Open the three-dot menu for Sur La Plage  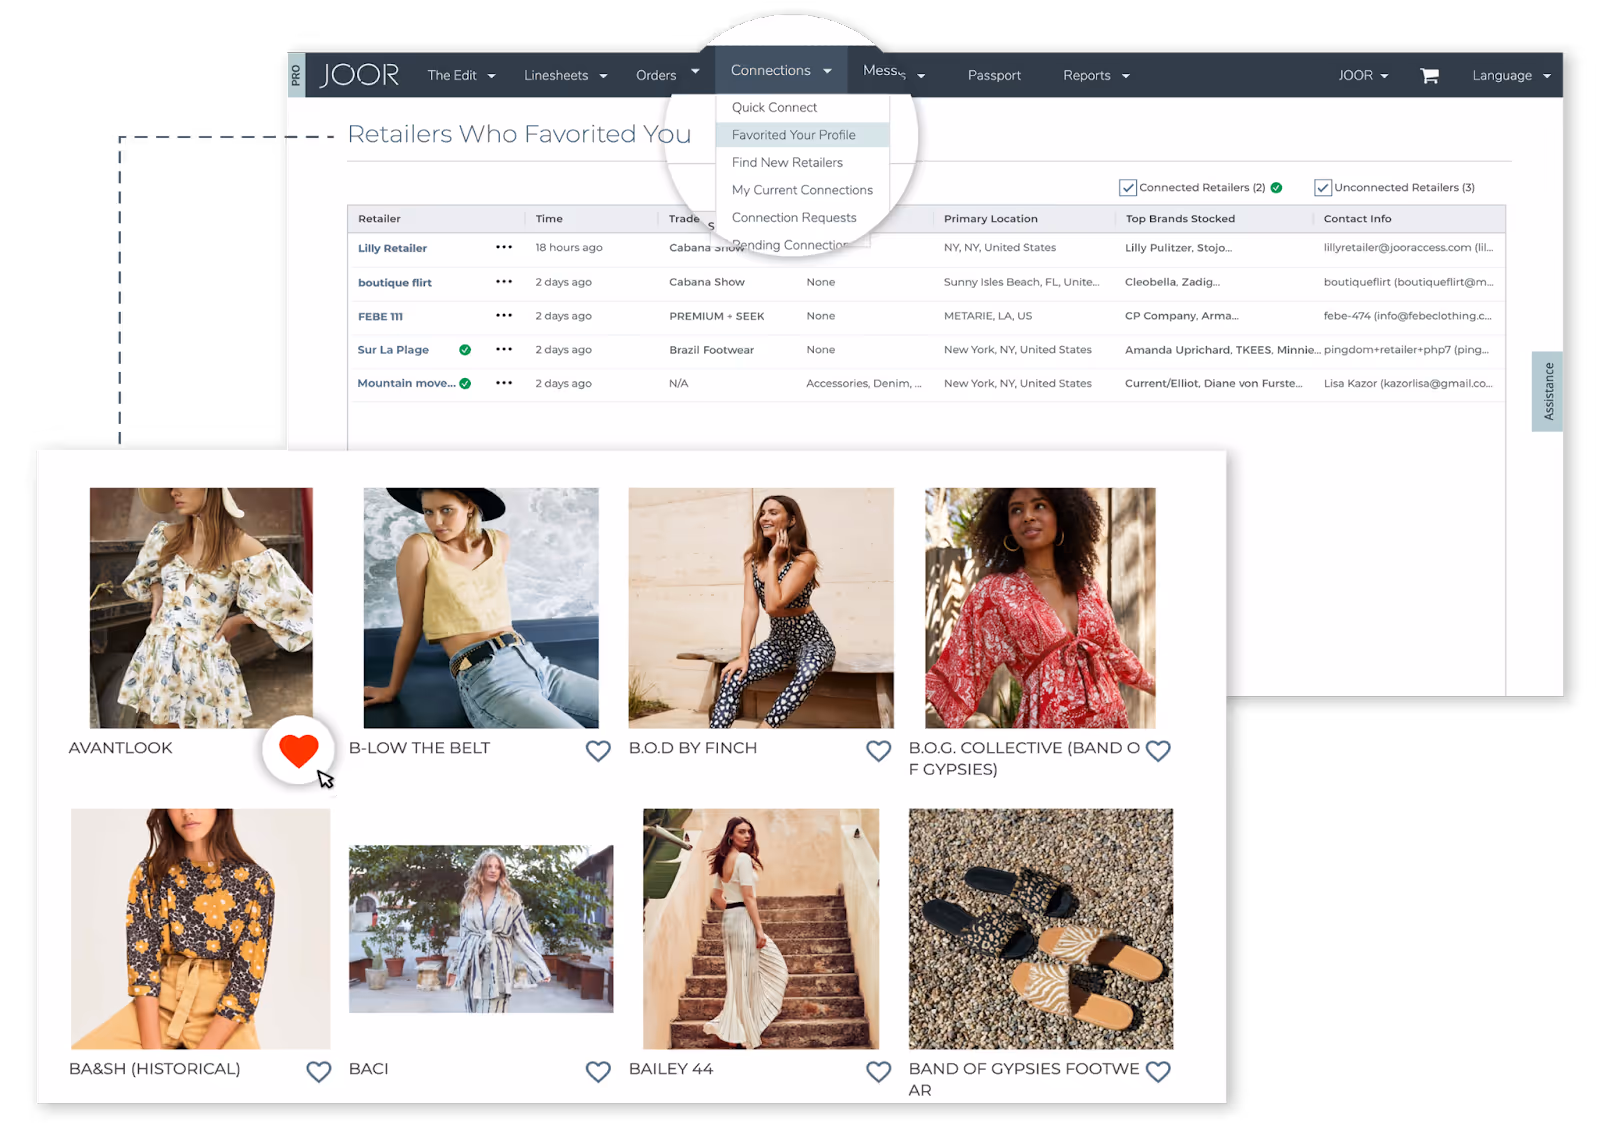click(x=504, y=350)
